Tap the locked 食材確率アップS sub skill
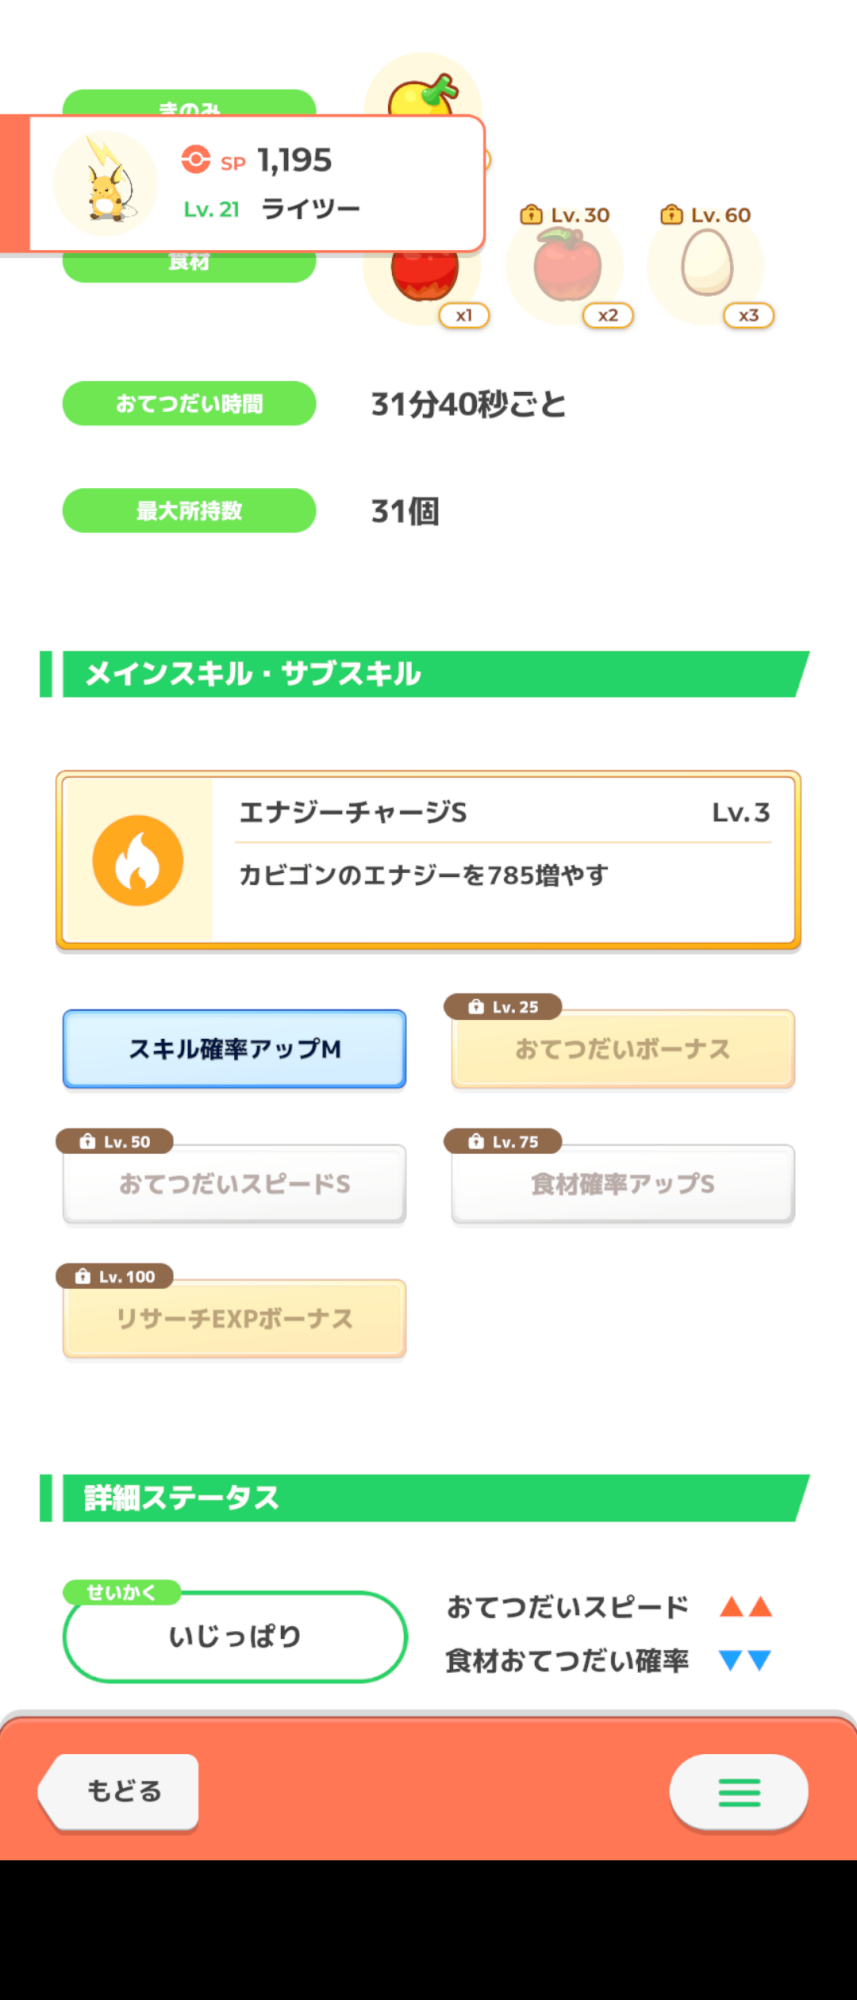 point(623,1184)
